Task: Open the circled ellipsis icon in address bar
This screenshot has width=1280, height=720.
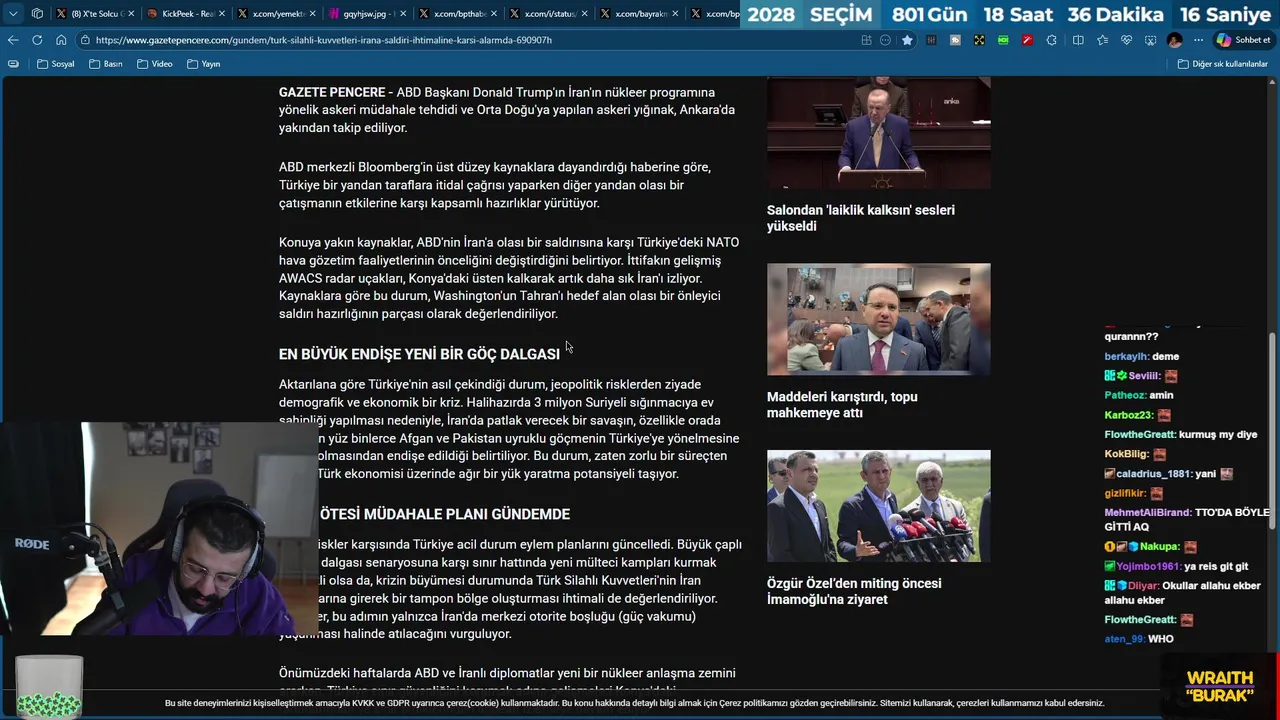Action: click(x=885, y=40)
